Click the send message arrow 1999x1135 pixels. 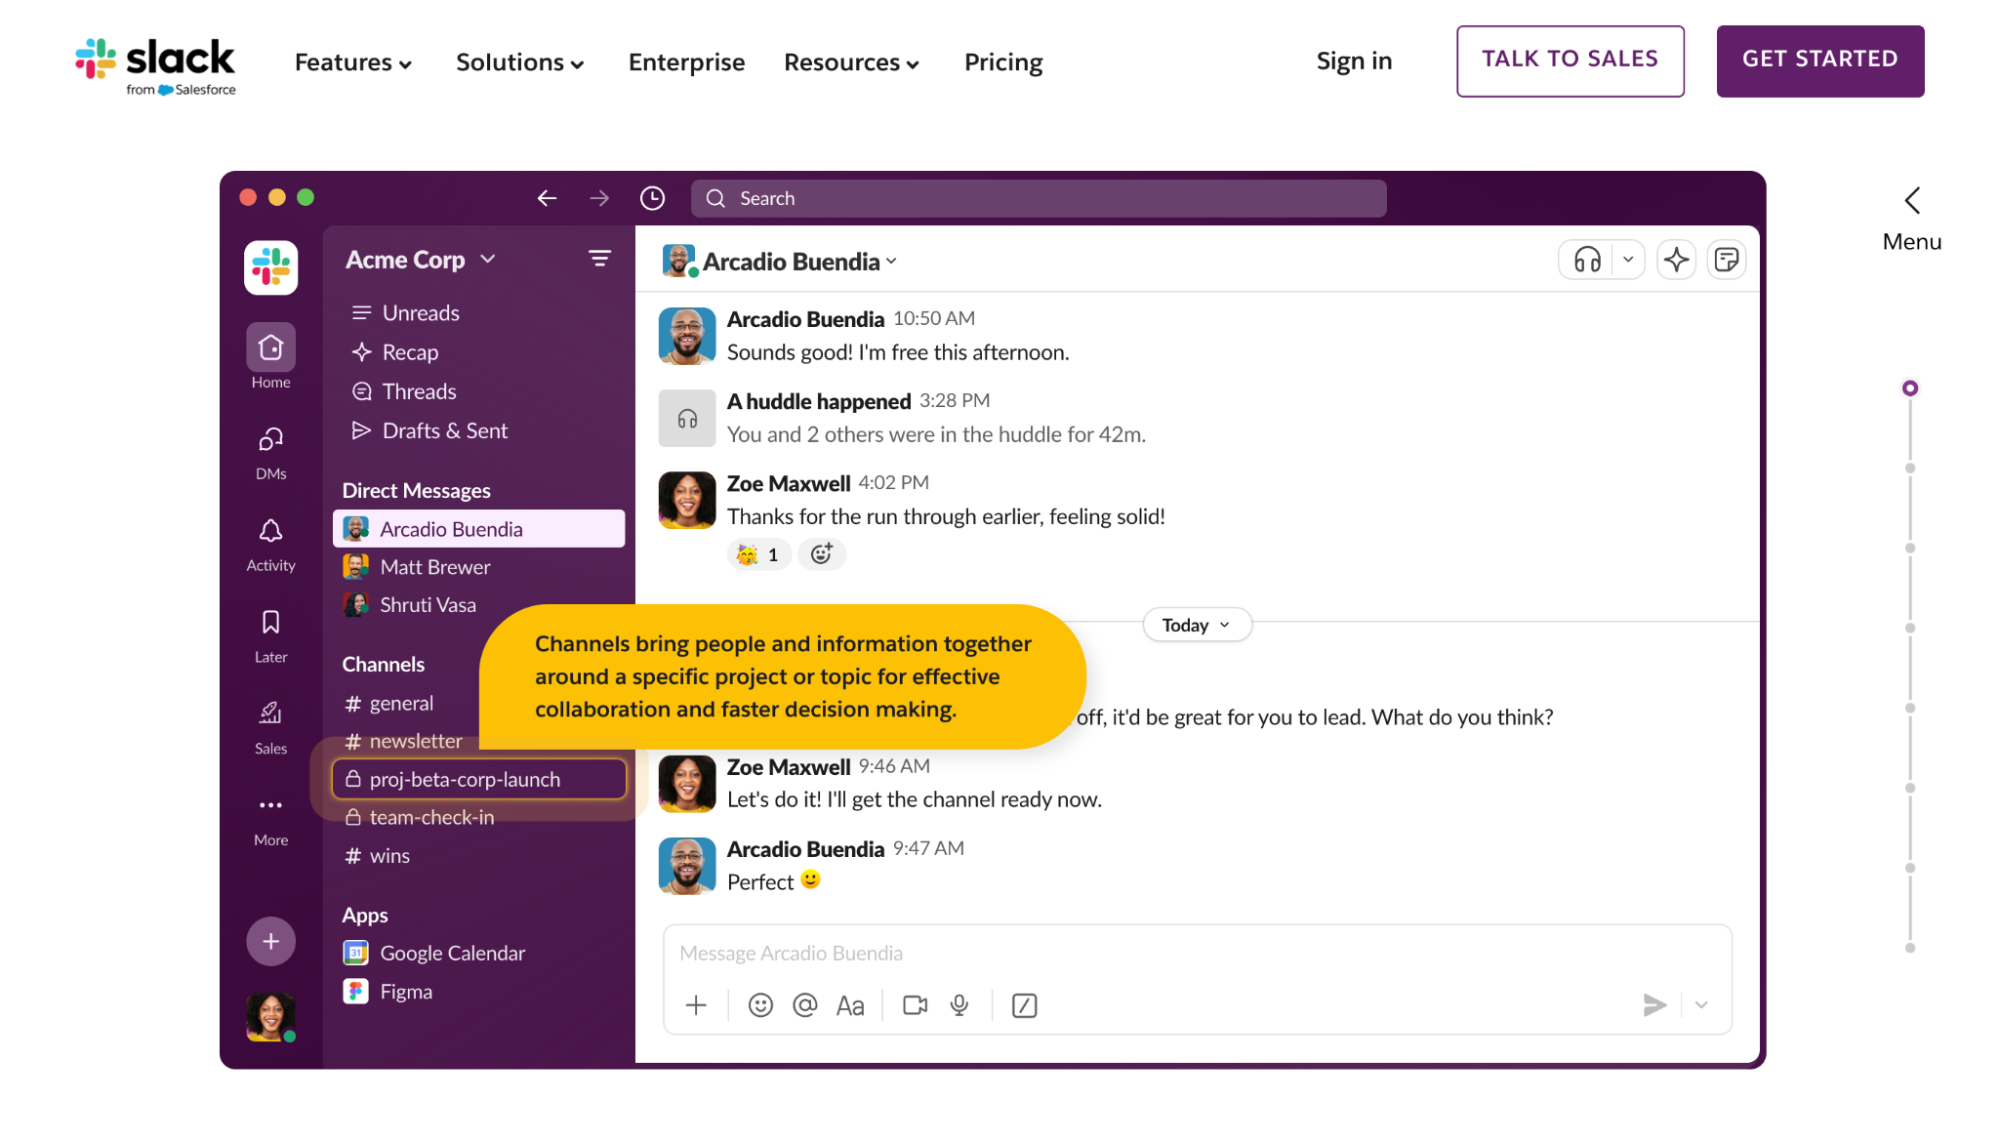pos(1654,1005)
